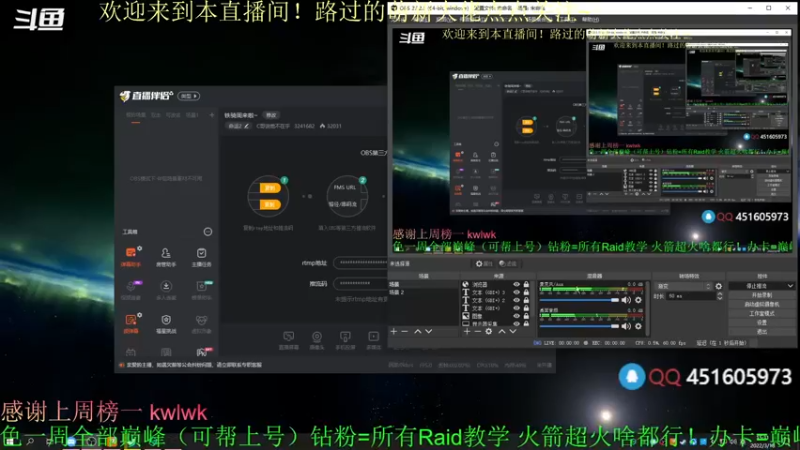Add a source with the OBS sources plus button

467,332
